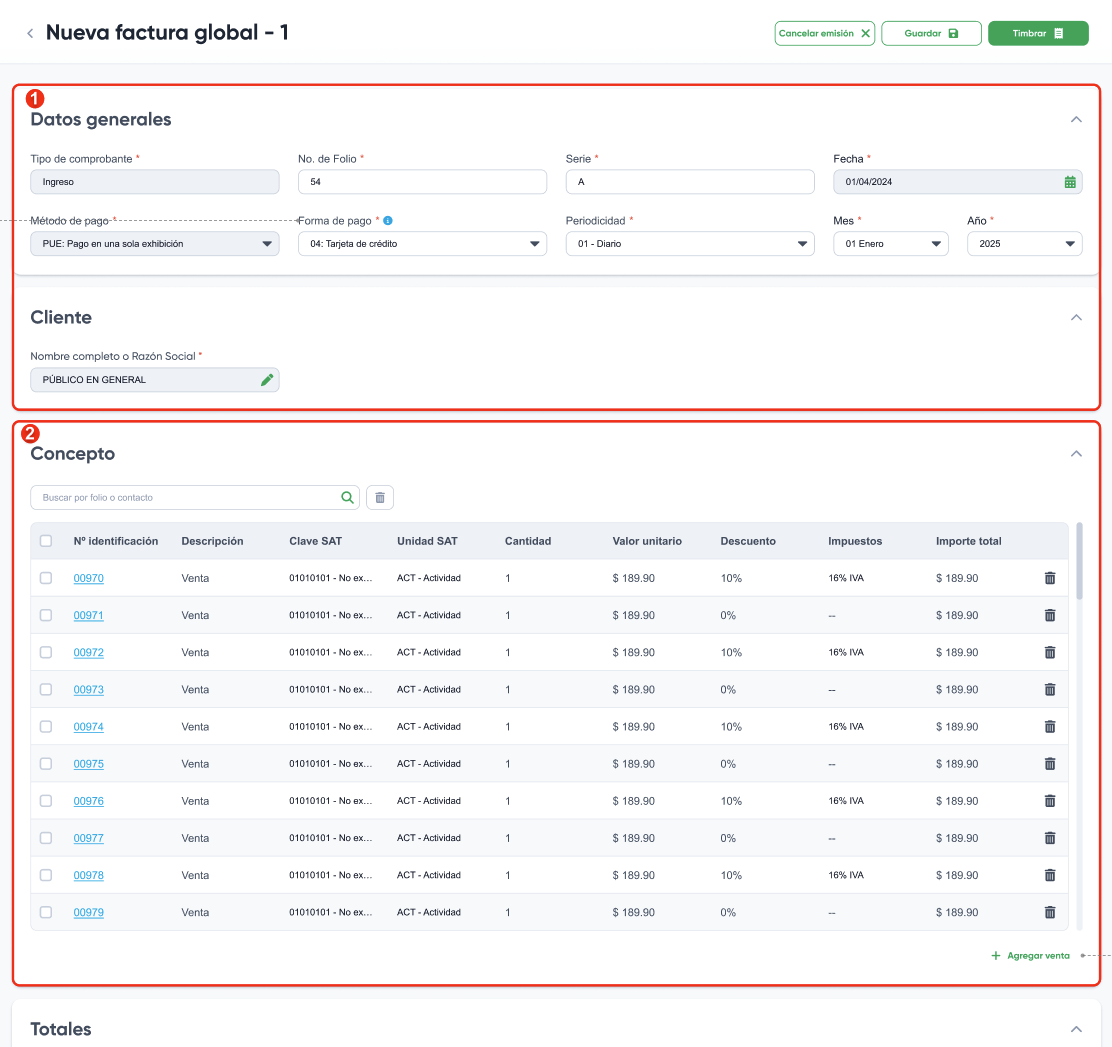The image size is (1112, 1047).
Task: Open the Periodicidad dropdown
Action: pos(690,244)
